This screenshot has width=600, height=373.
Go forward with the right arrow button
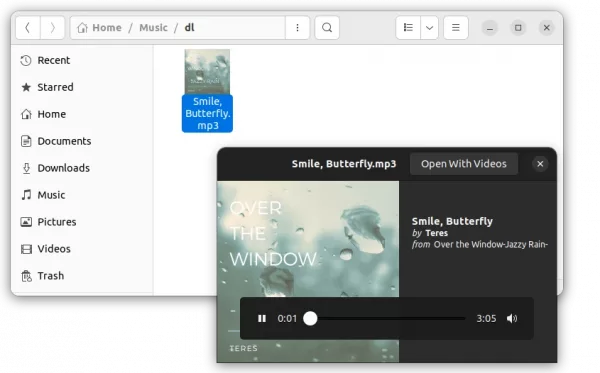pyautogui.click(x=52, y=28)
